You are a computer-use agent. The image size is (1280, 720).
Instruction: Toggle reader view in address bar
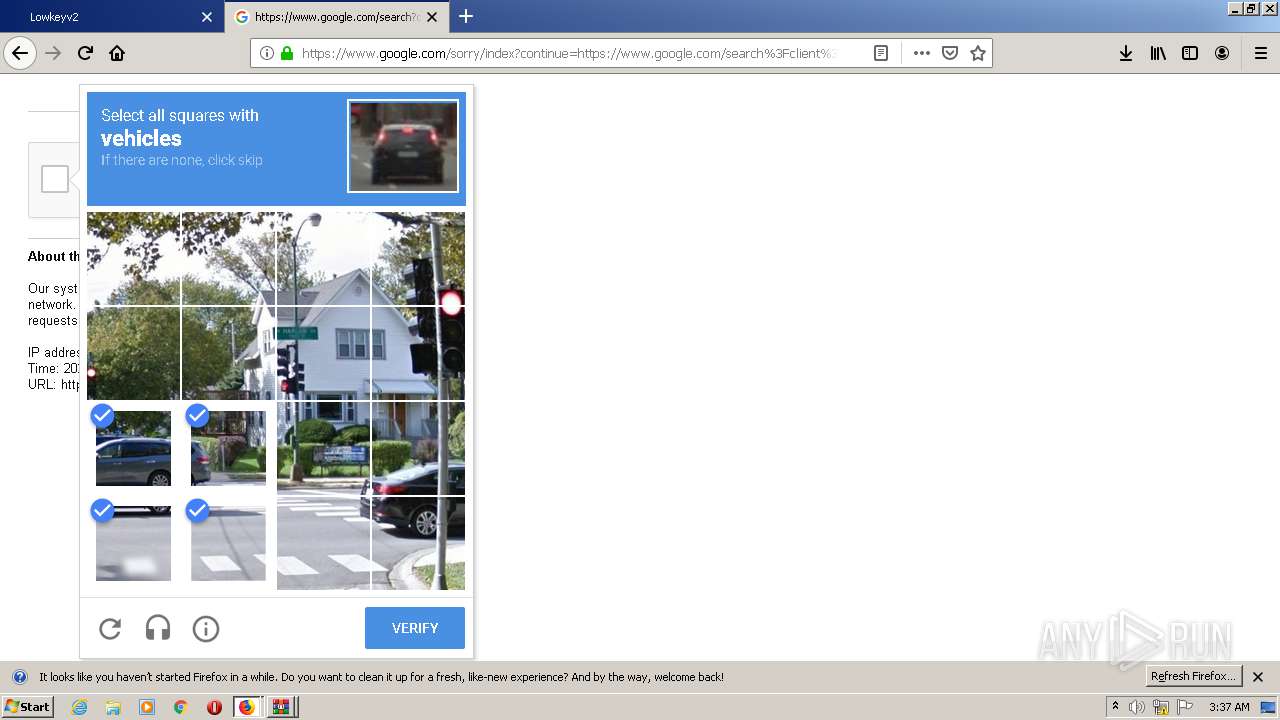[881, 53]
